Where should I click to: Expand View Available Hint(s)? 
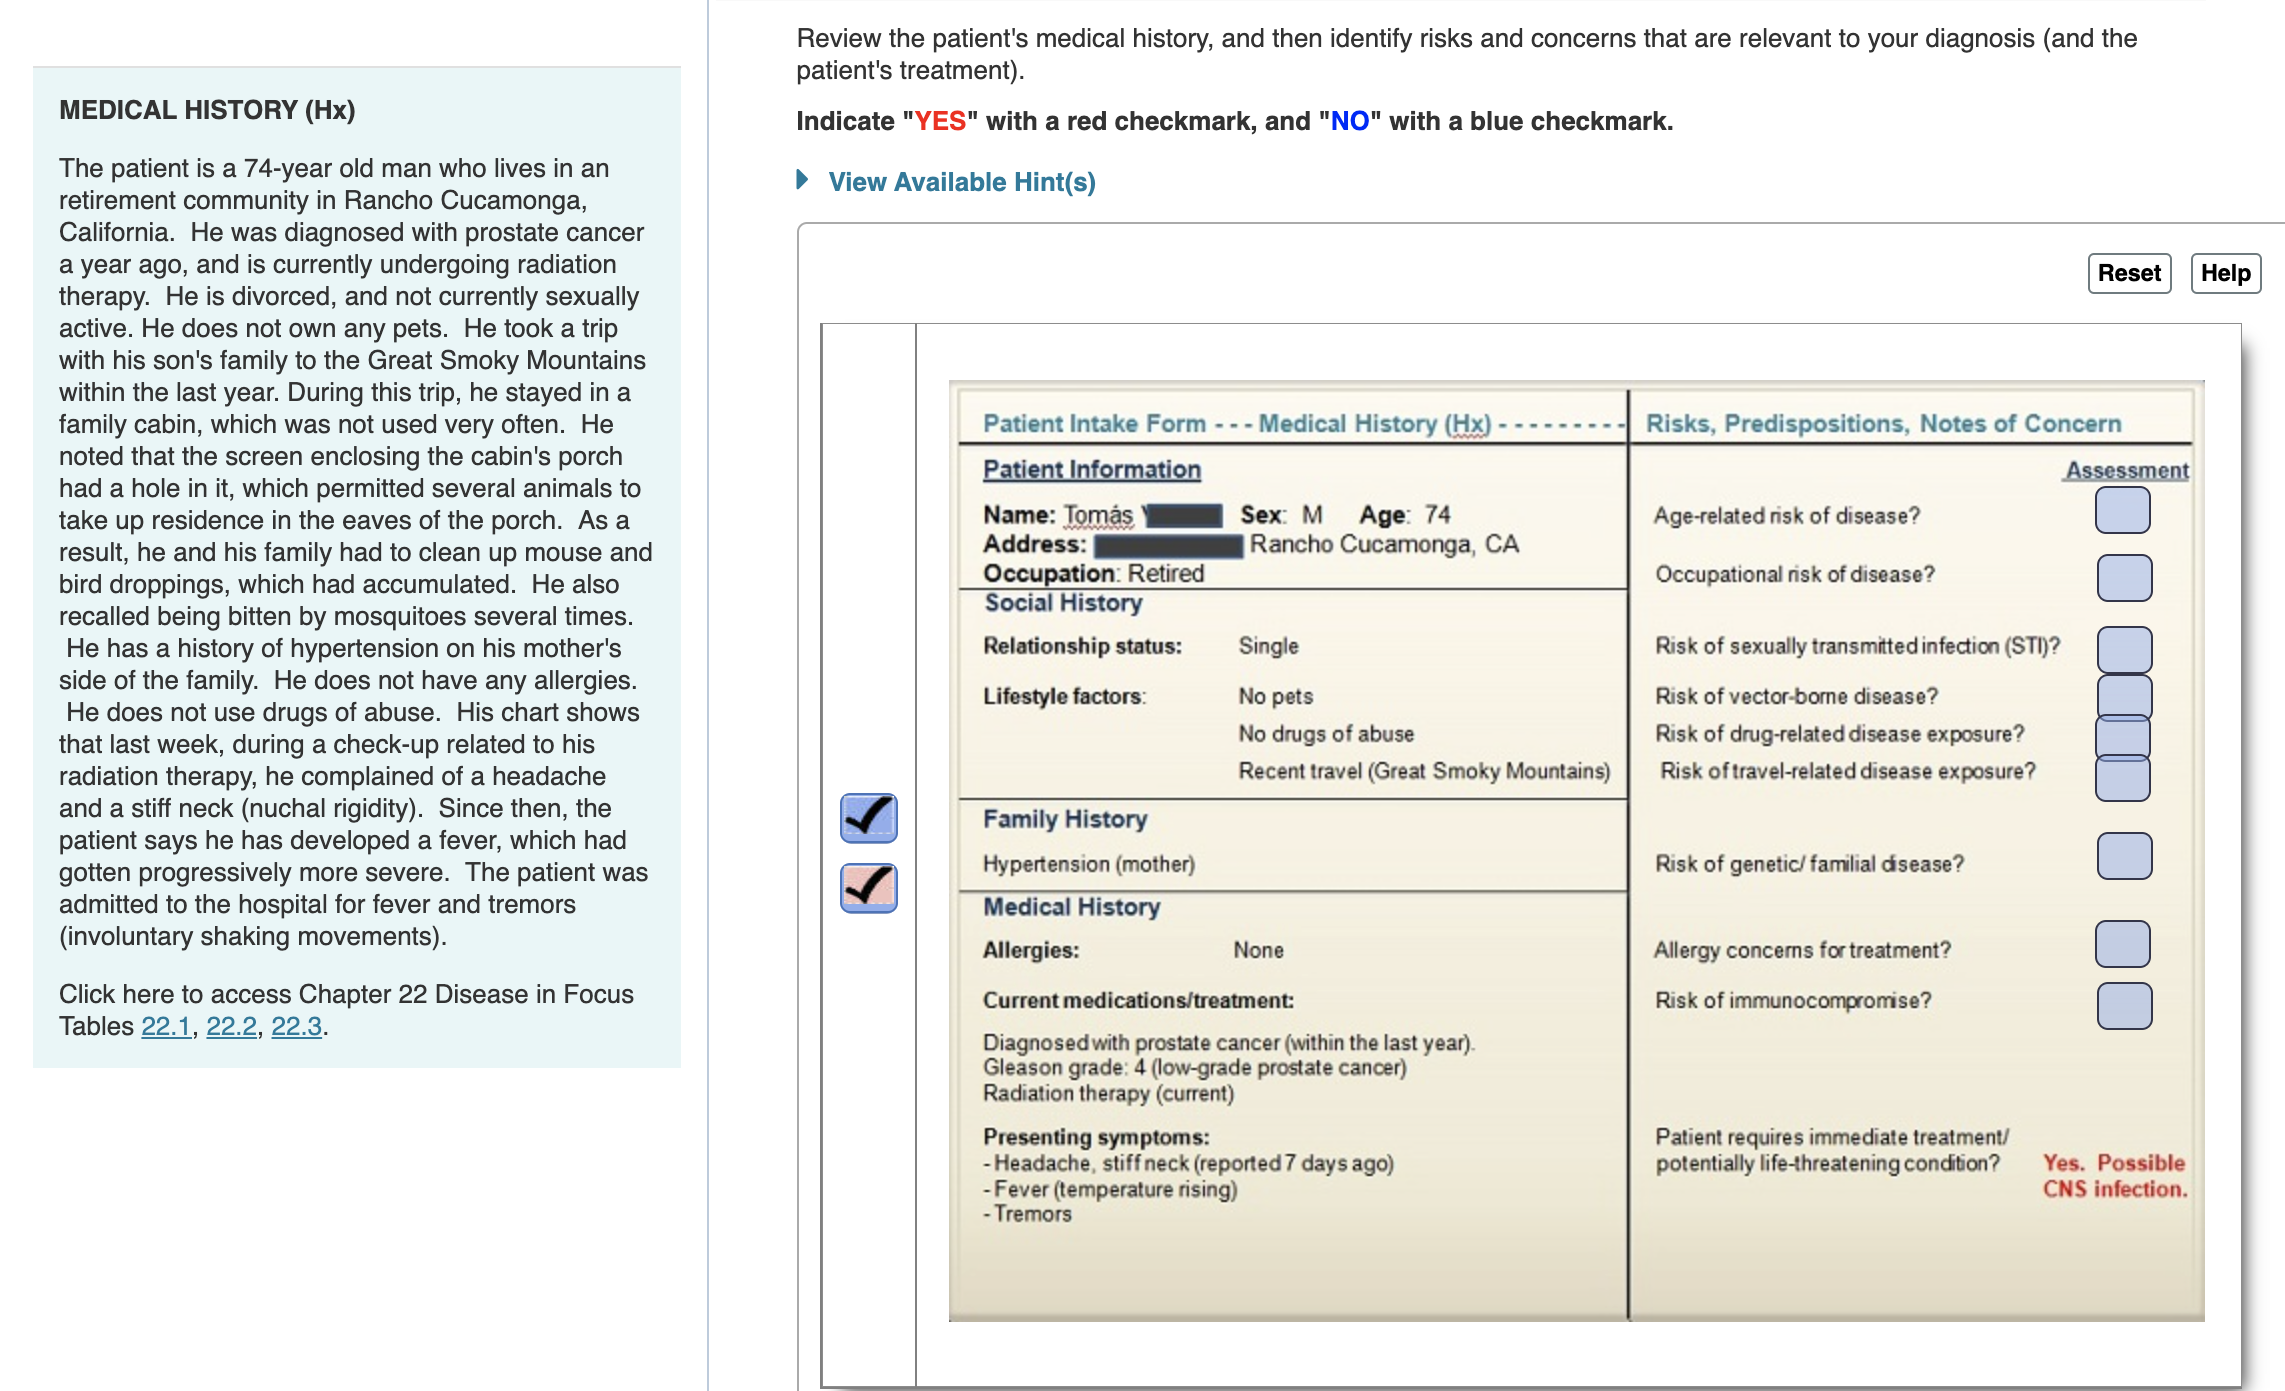tap(961, 182)
